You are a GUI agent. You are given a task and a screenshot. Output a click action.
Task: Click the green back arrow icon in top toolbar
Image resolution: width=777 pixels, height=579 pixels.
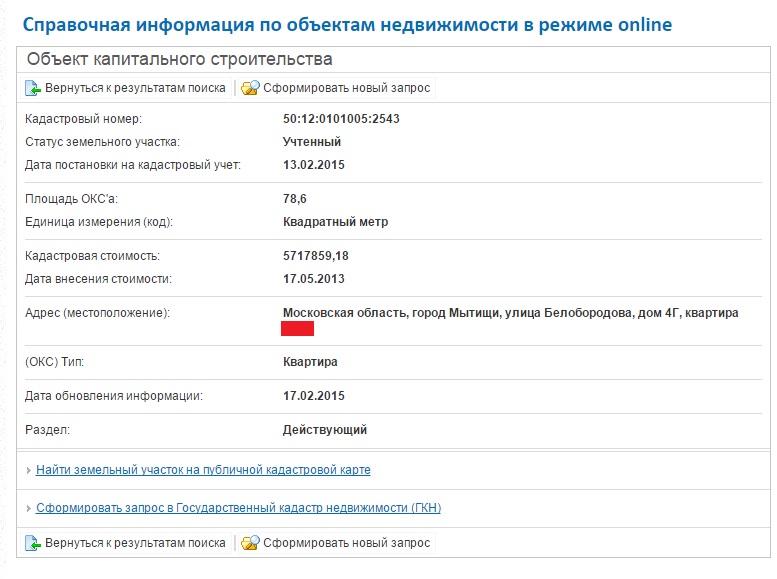point(33,88)
